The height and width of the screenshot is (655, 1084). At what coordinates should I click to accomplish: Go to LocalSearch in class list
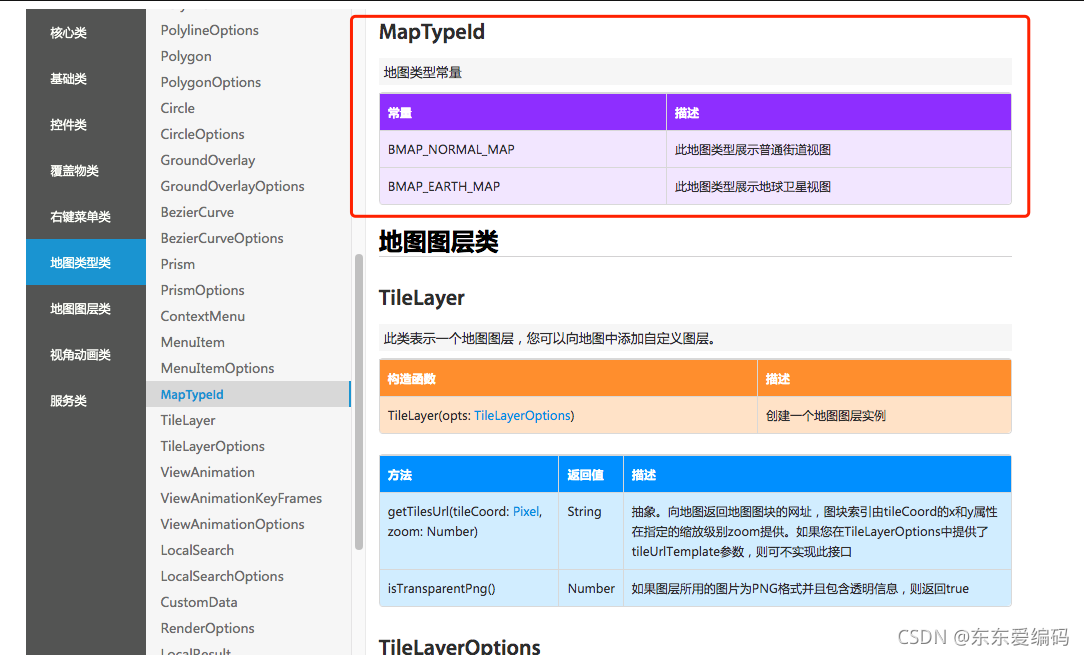(197, 551)
